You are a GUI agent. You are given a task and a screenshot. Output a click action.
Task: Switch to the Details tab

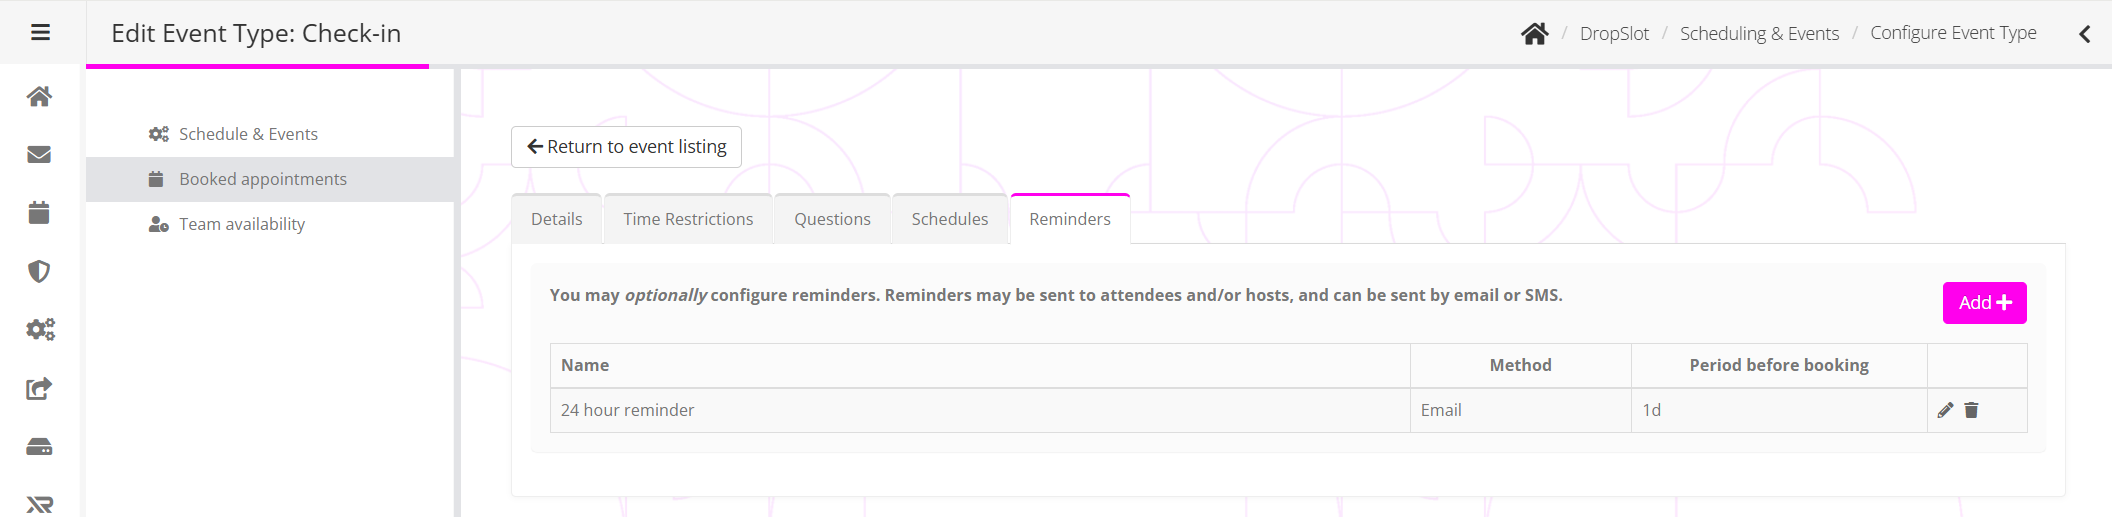(x=556, y=219)
